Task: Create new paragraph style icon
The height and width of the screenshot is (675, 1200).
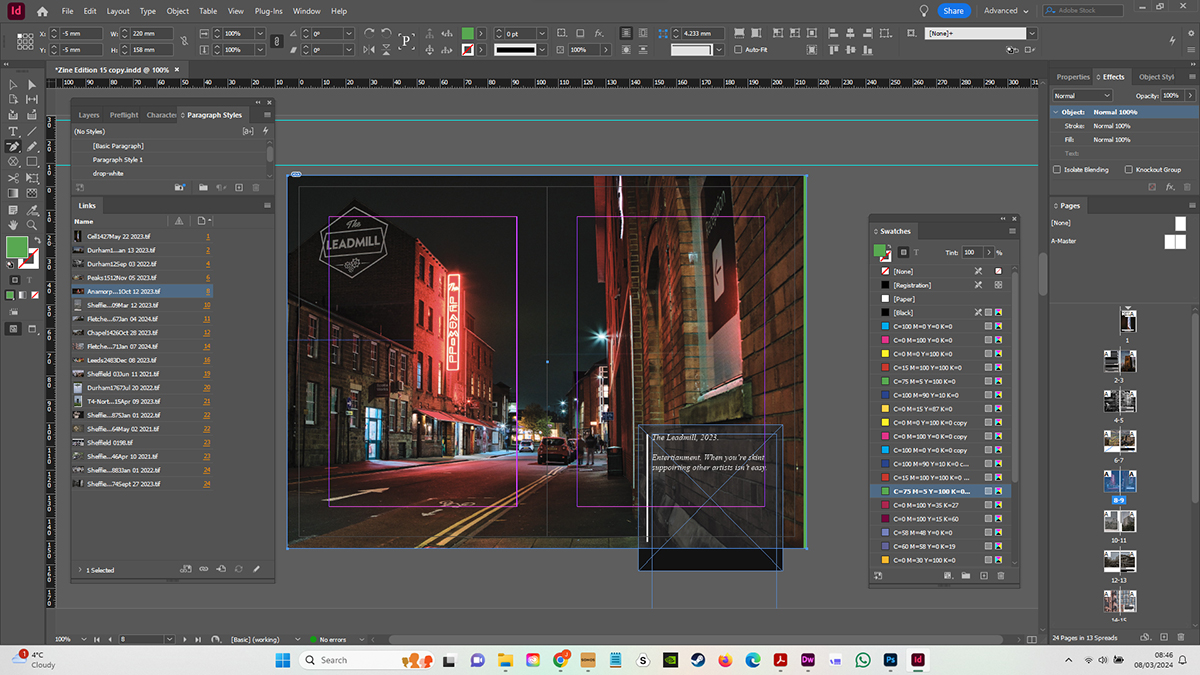Action: point(239,187)
